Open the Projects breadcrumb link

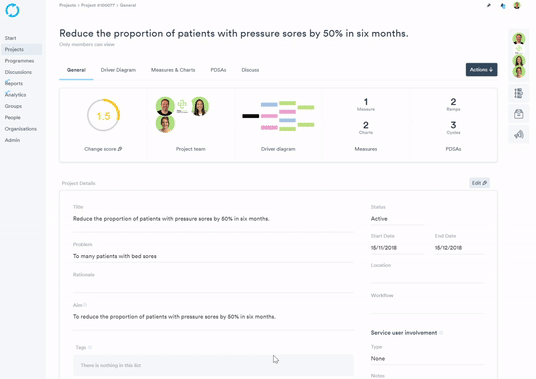(x=67, y=5)
